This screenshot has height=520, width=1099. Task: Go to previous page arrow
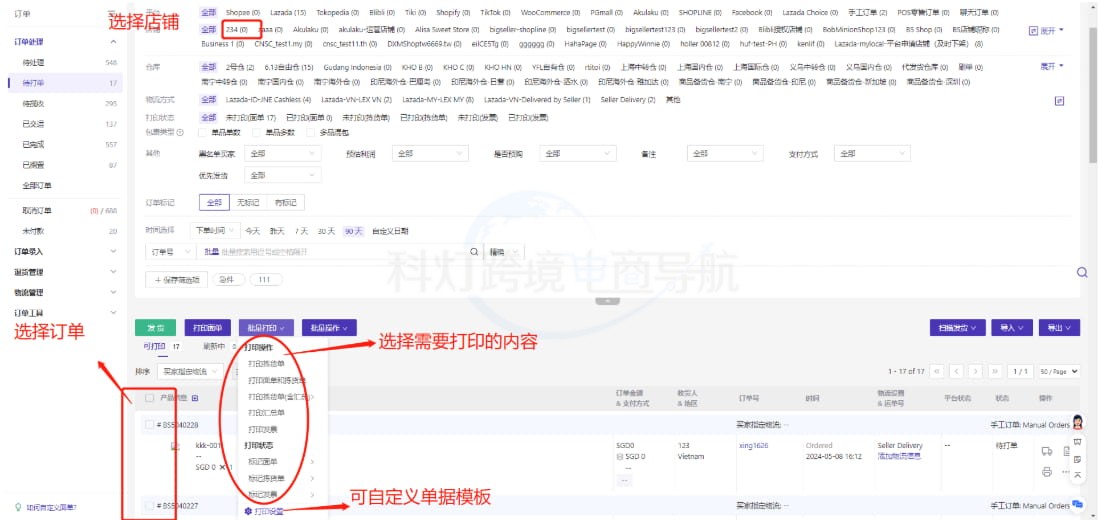click(956, 371)
